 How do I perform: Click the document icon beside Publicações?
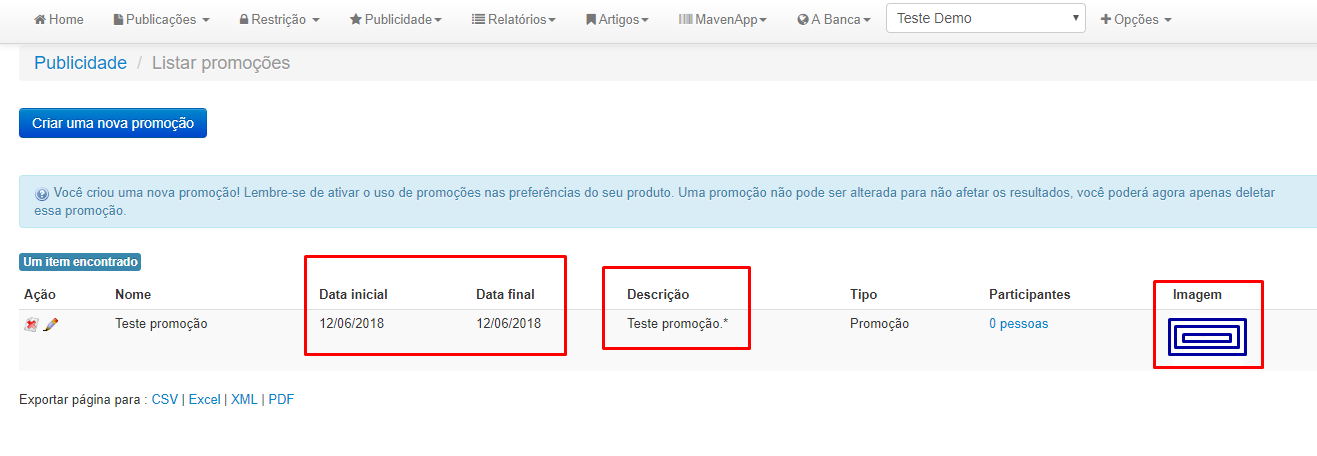click(x=118, y=19)
